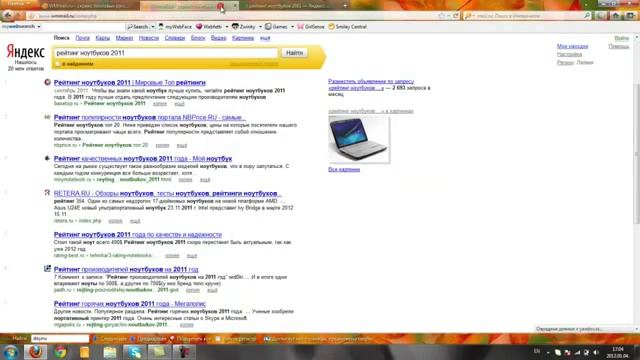Viewport: 640px width, 360px height.
Task: Expand the Games dropdown arrow
Action: pos(292,27)
